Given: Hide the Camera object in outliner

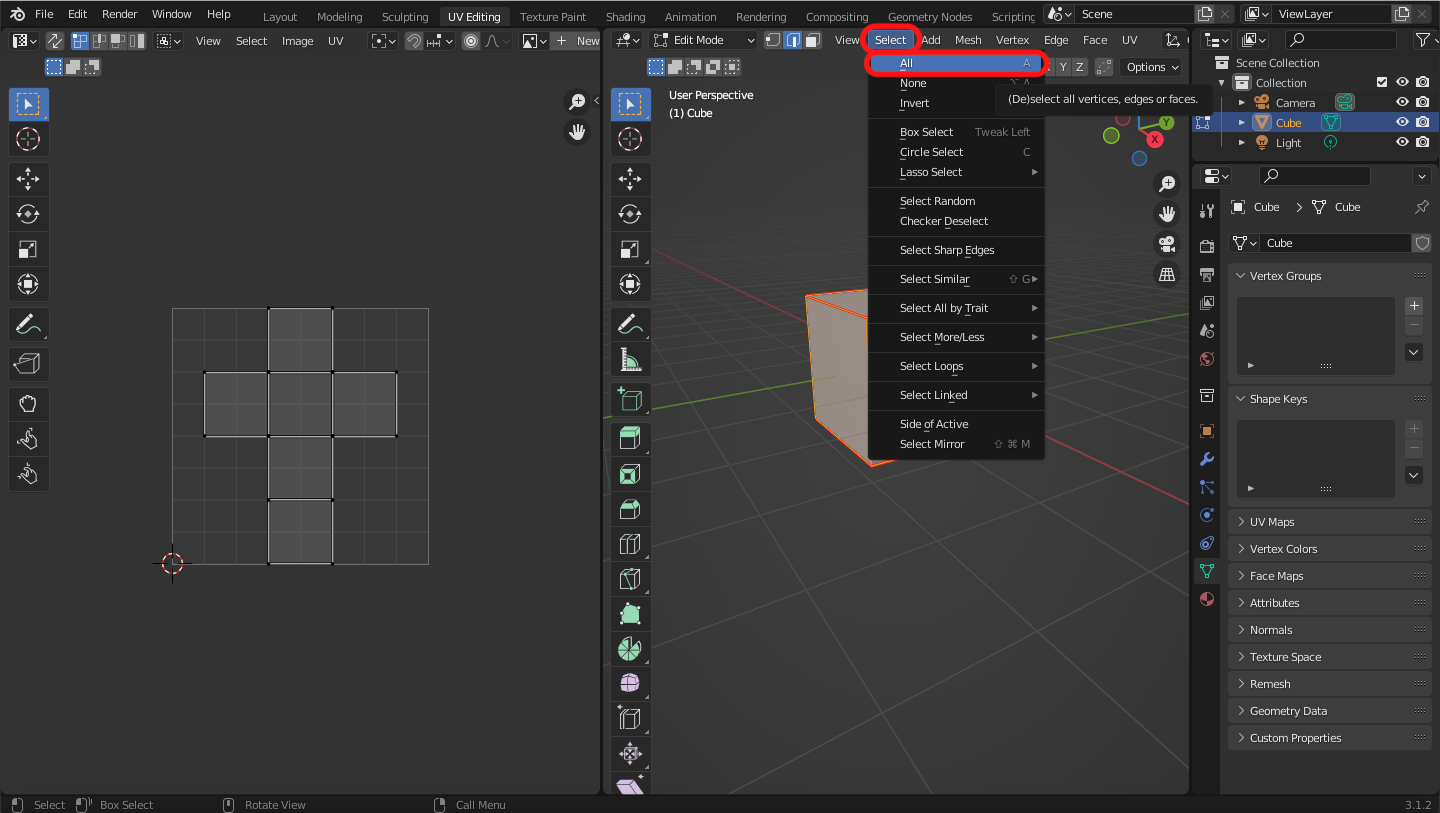Looking at the screenshot, I should [x=1402, y=103].
